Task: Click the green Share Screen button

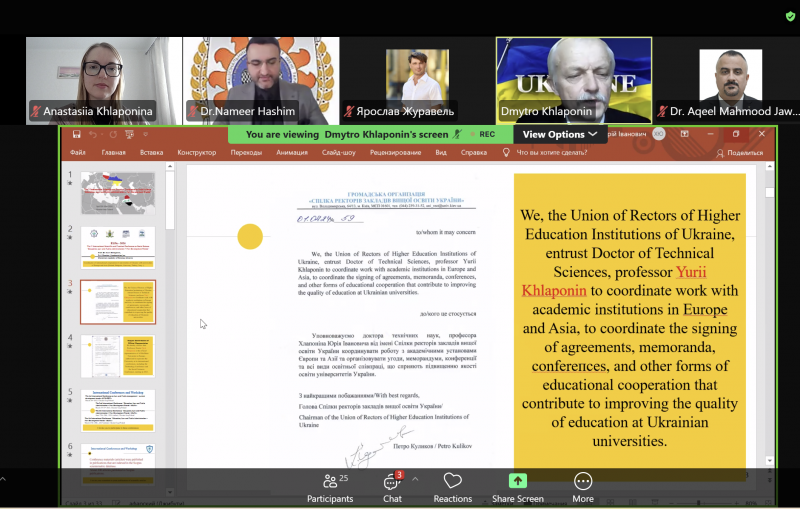Action: pos(517,486)
